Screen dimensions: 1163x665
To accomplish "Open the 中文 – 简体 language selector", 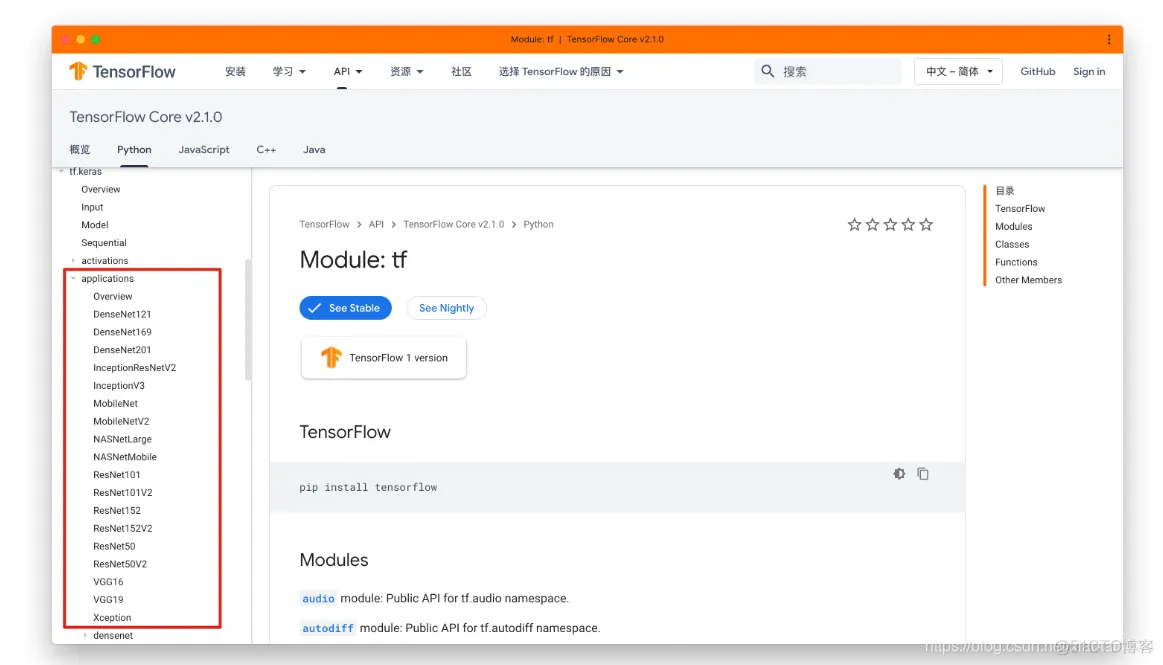I will [x=958, y=71].
